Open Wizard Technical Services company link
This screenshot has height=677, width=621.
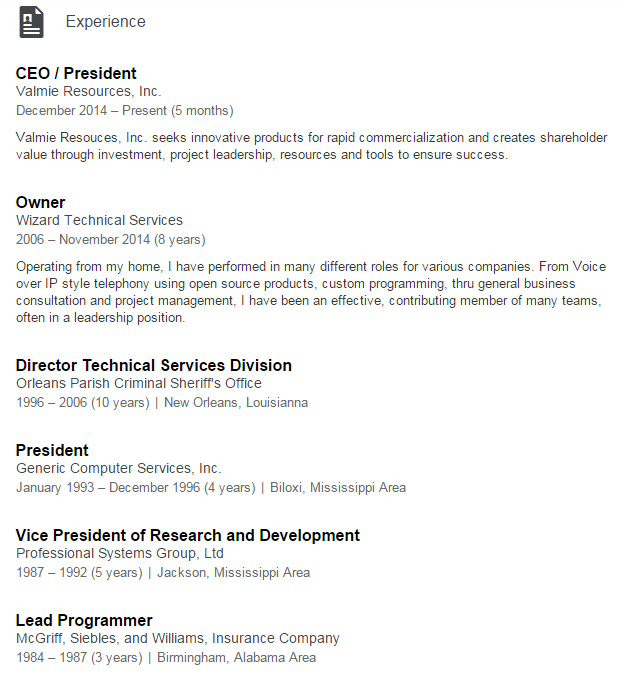click(x=99, y=220)
